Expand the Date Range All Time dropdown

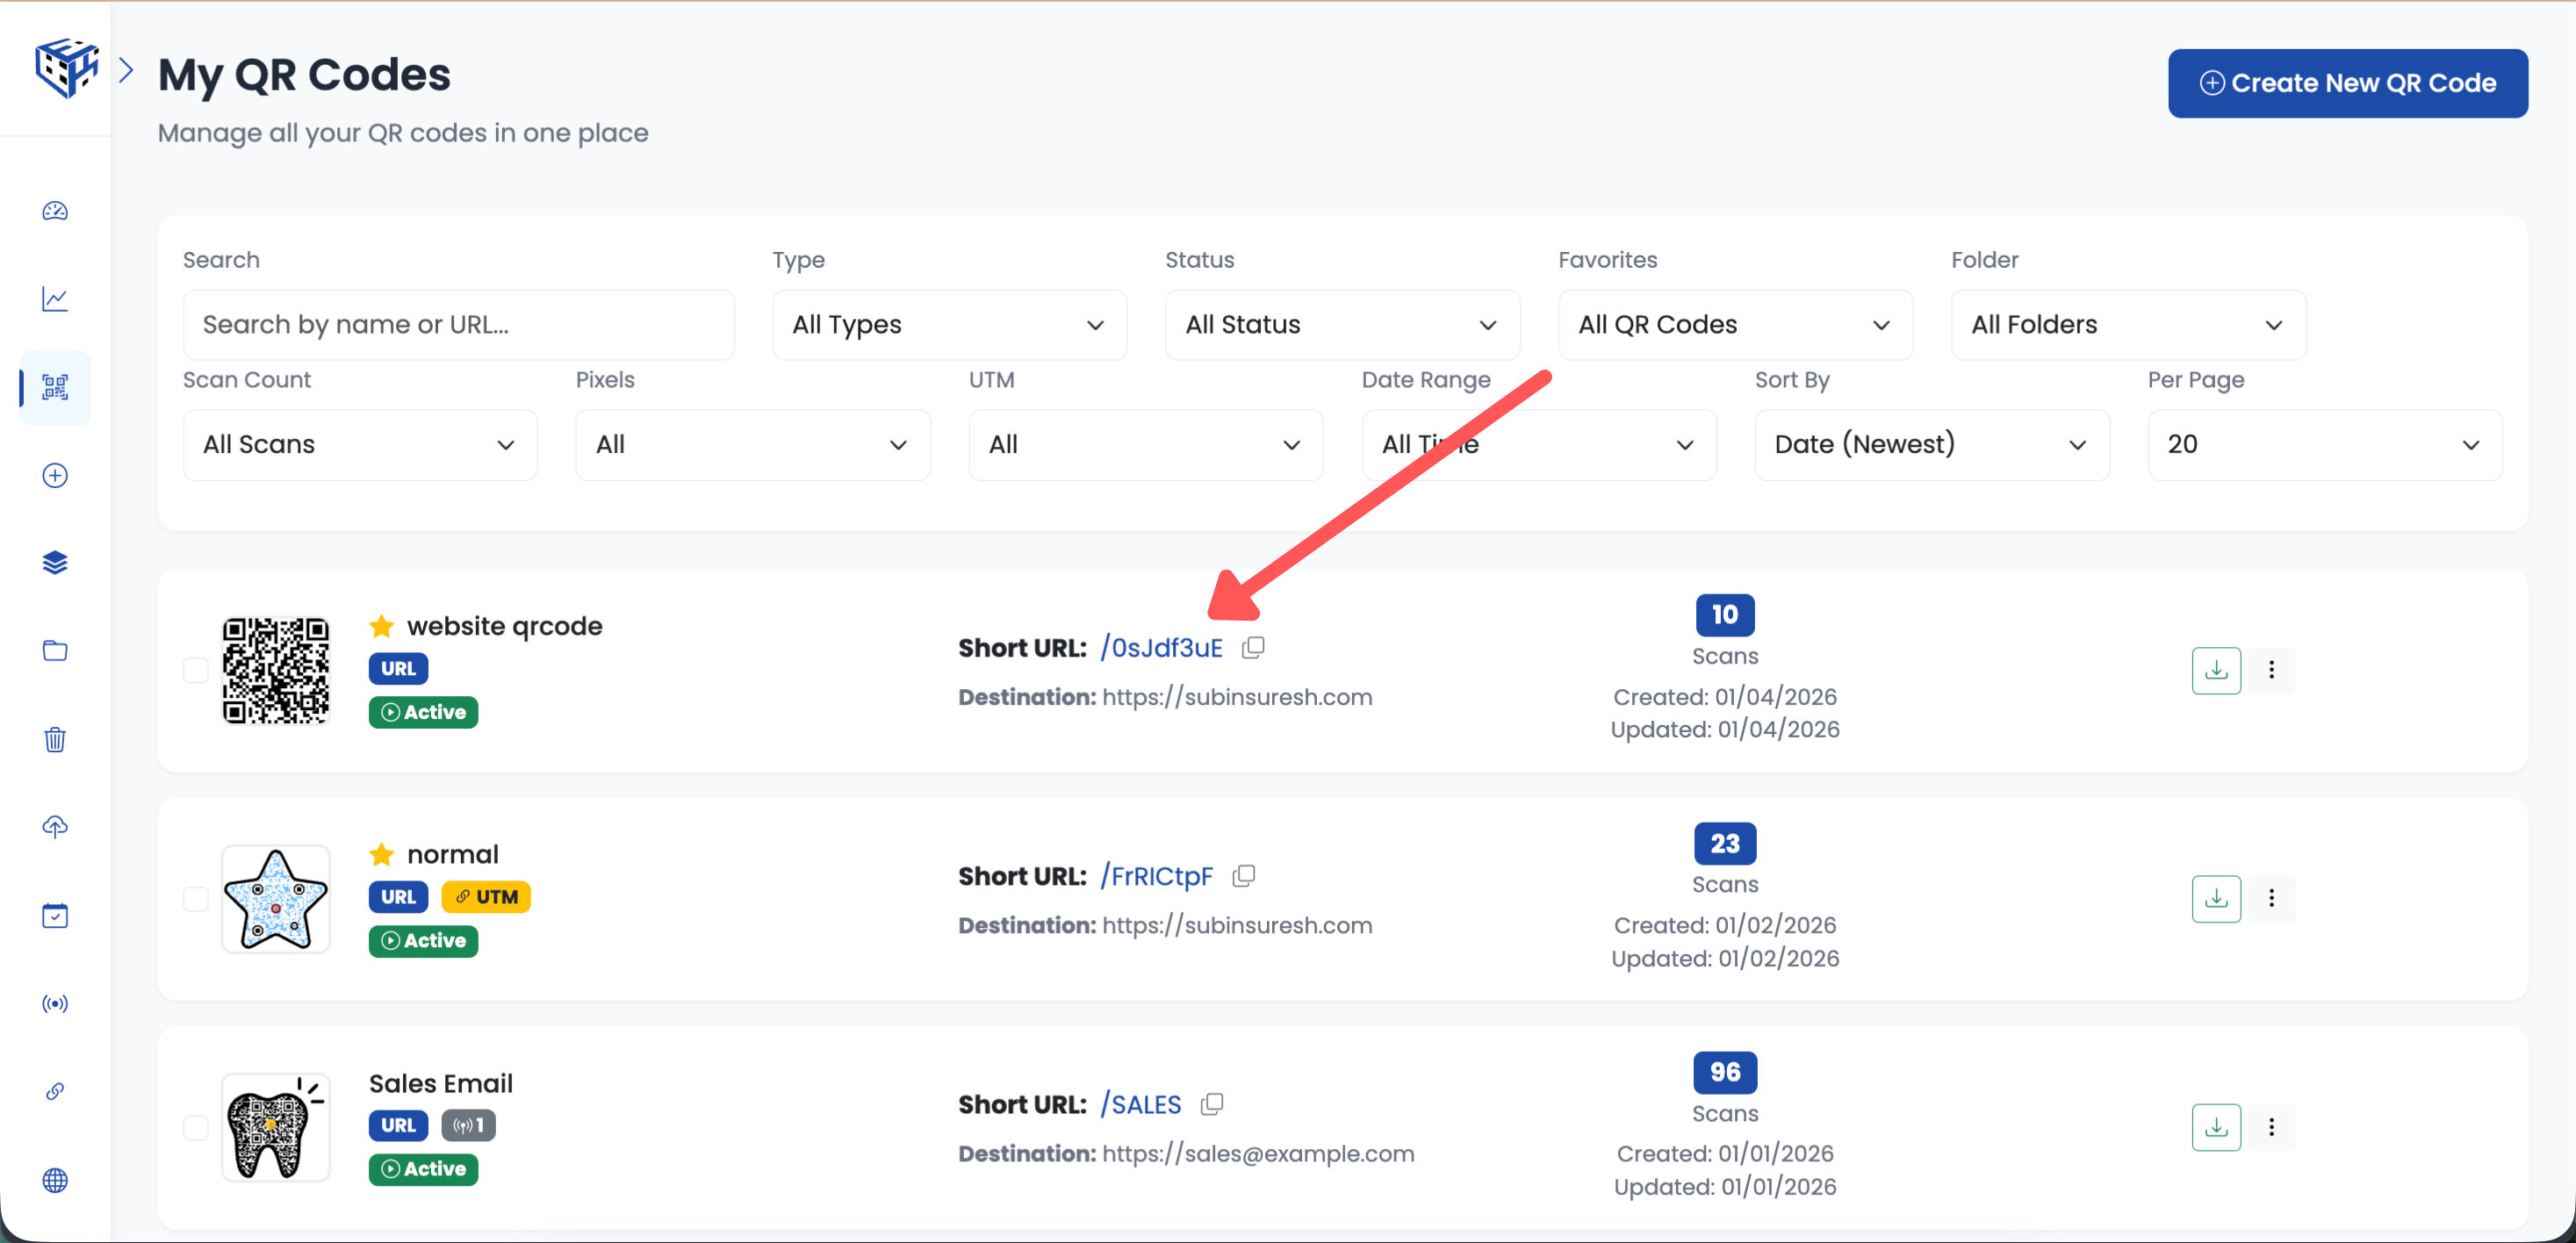1538,444
